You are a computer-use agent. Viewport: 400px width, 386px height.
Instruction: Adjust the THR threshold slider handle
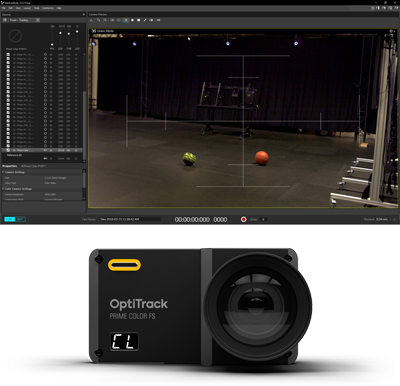(x=69, y=34)
